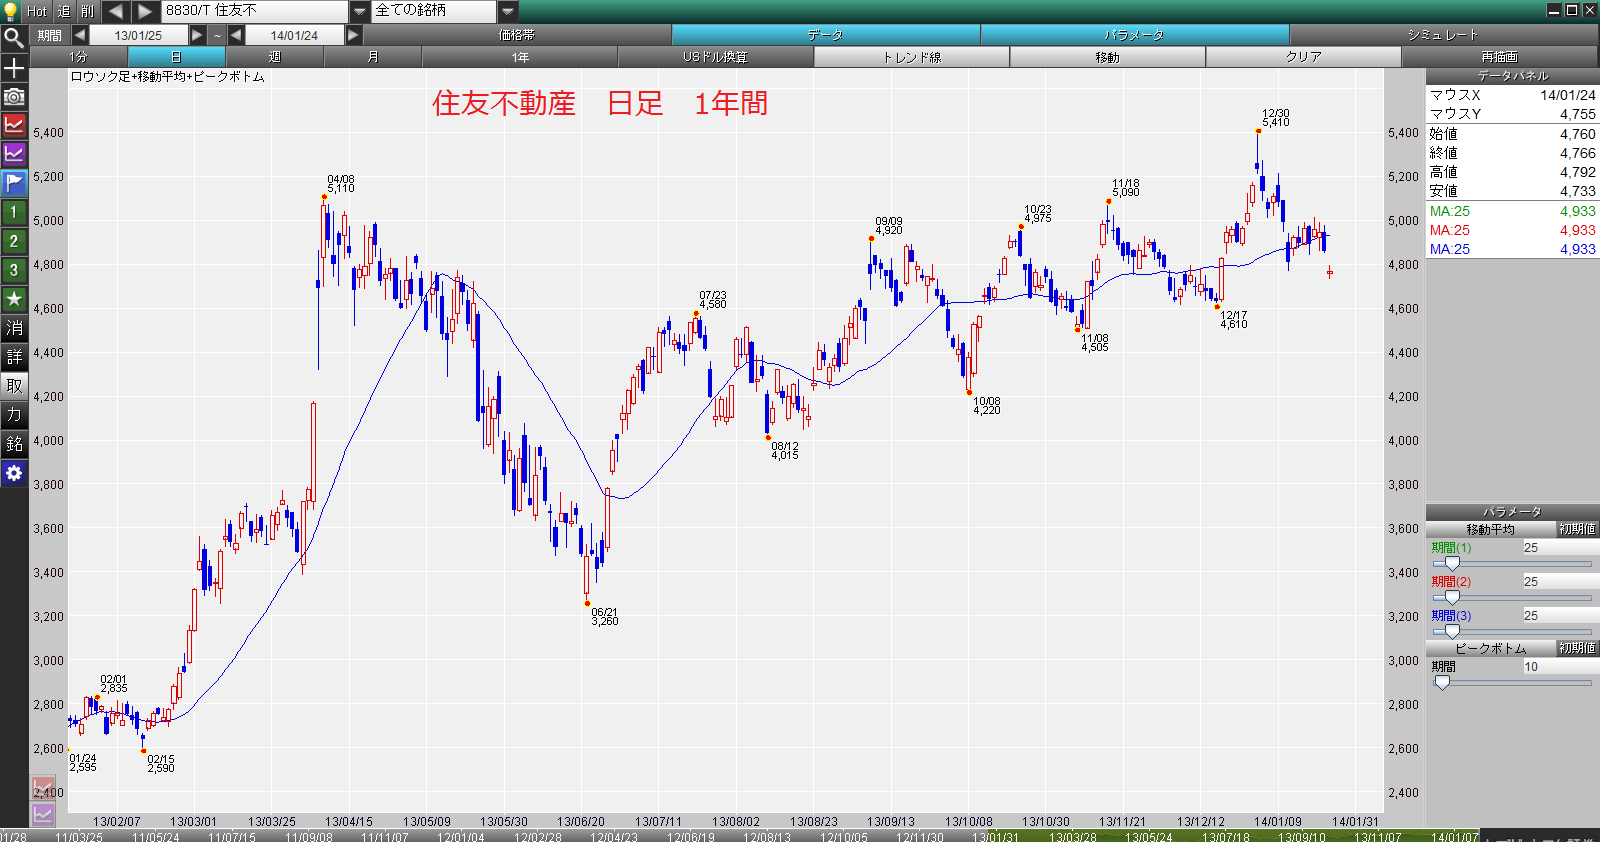Select the 1分 timeframe tab

pos(79,57)
